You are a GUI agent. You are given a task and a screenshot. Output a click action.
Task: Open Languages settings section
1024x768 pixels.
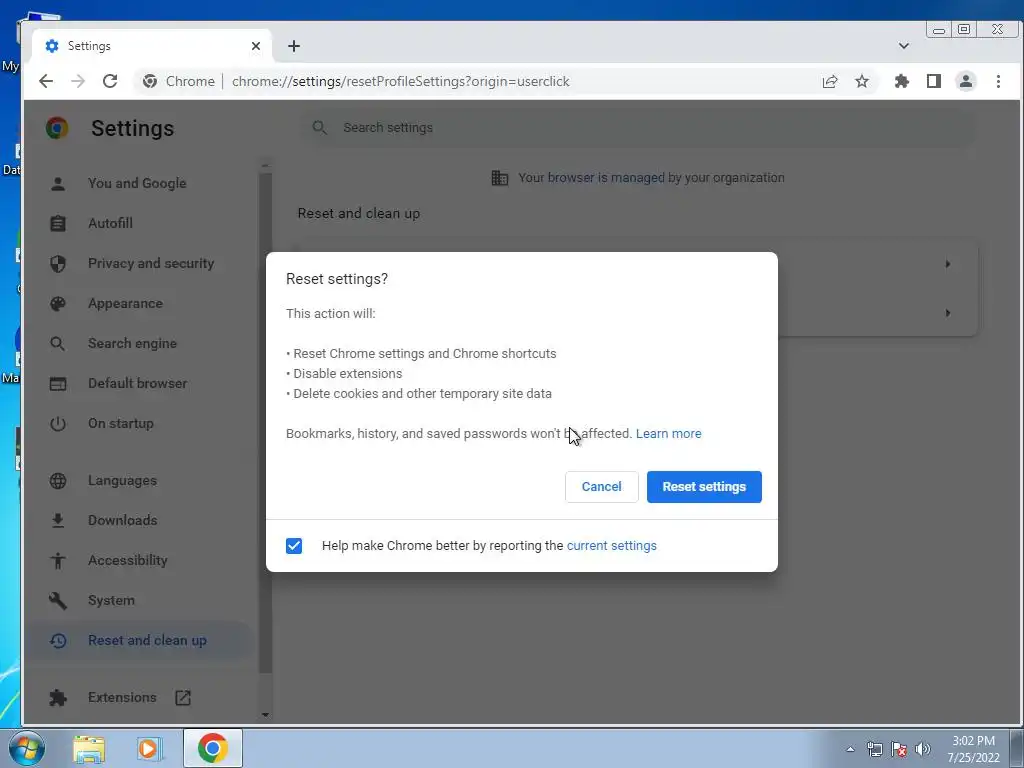[x=122, y=481]
